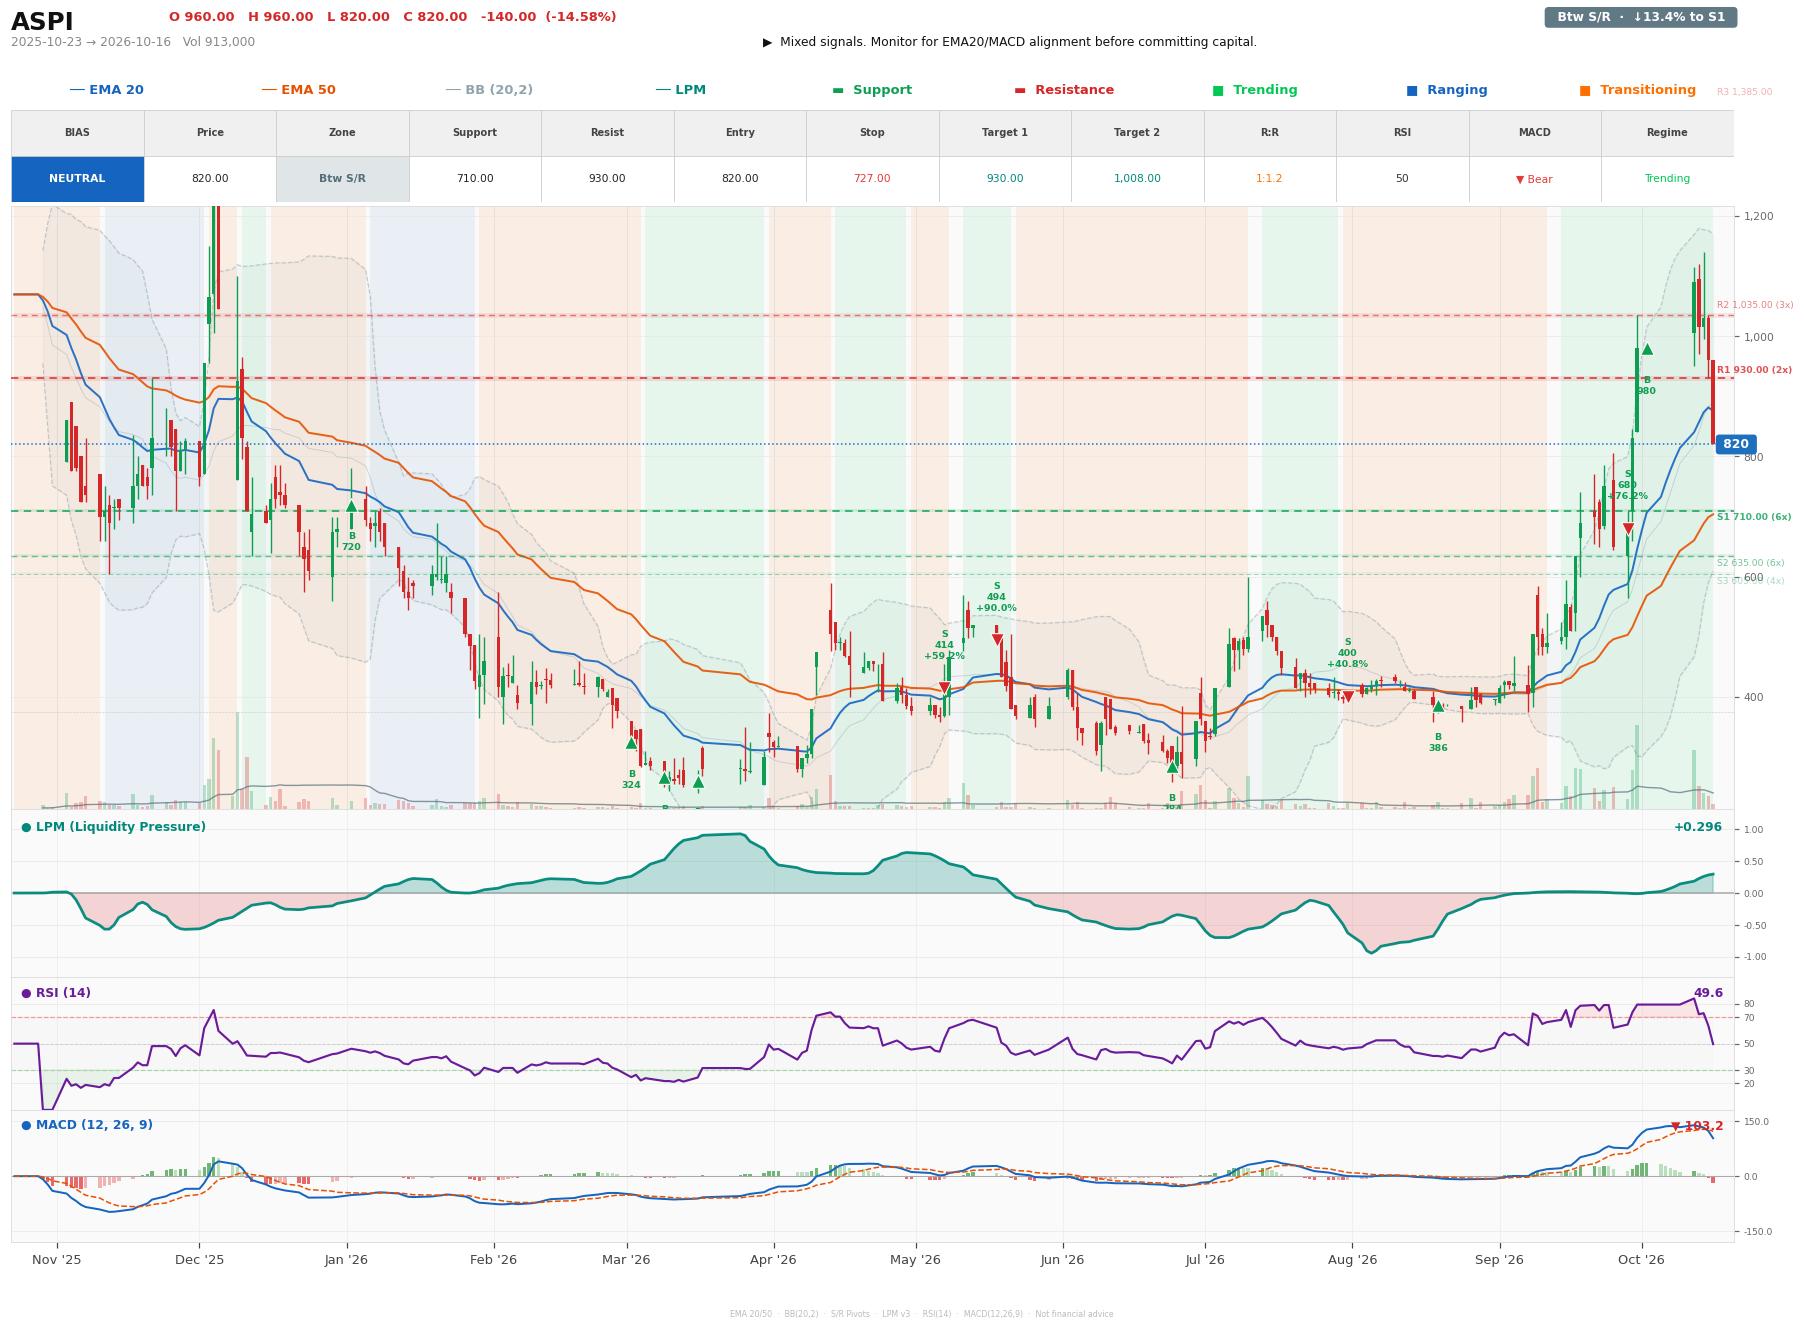Click the orange square beside Transitioning legend

(x=1584, y=90)
